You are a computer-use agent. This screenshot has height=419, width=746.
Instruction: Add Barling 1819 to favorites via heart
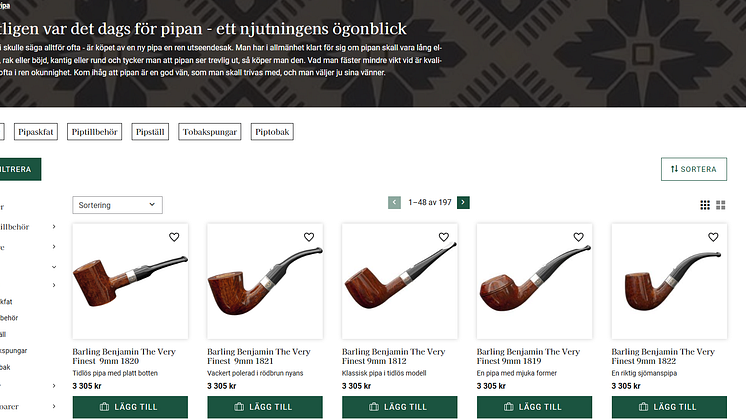578,237
